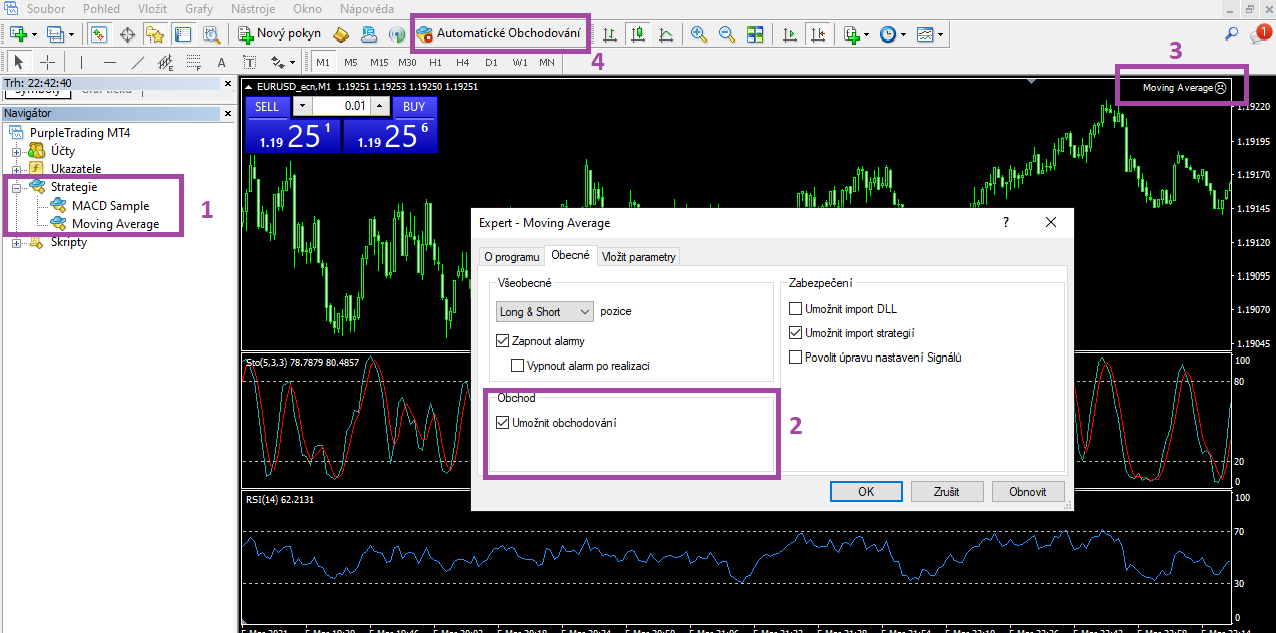Switch to the Vložit parametry tab
This screenshot has width=1276, height=633.
tap(639, 257)
